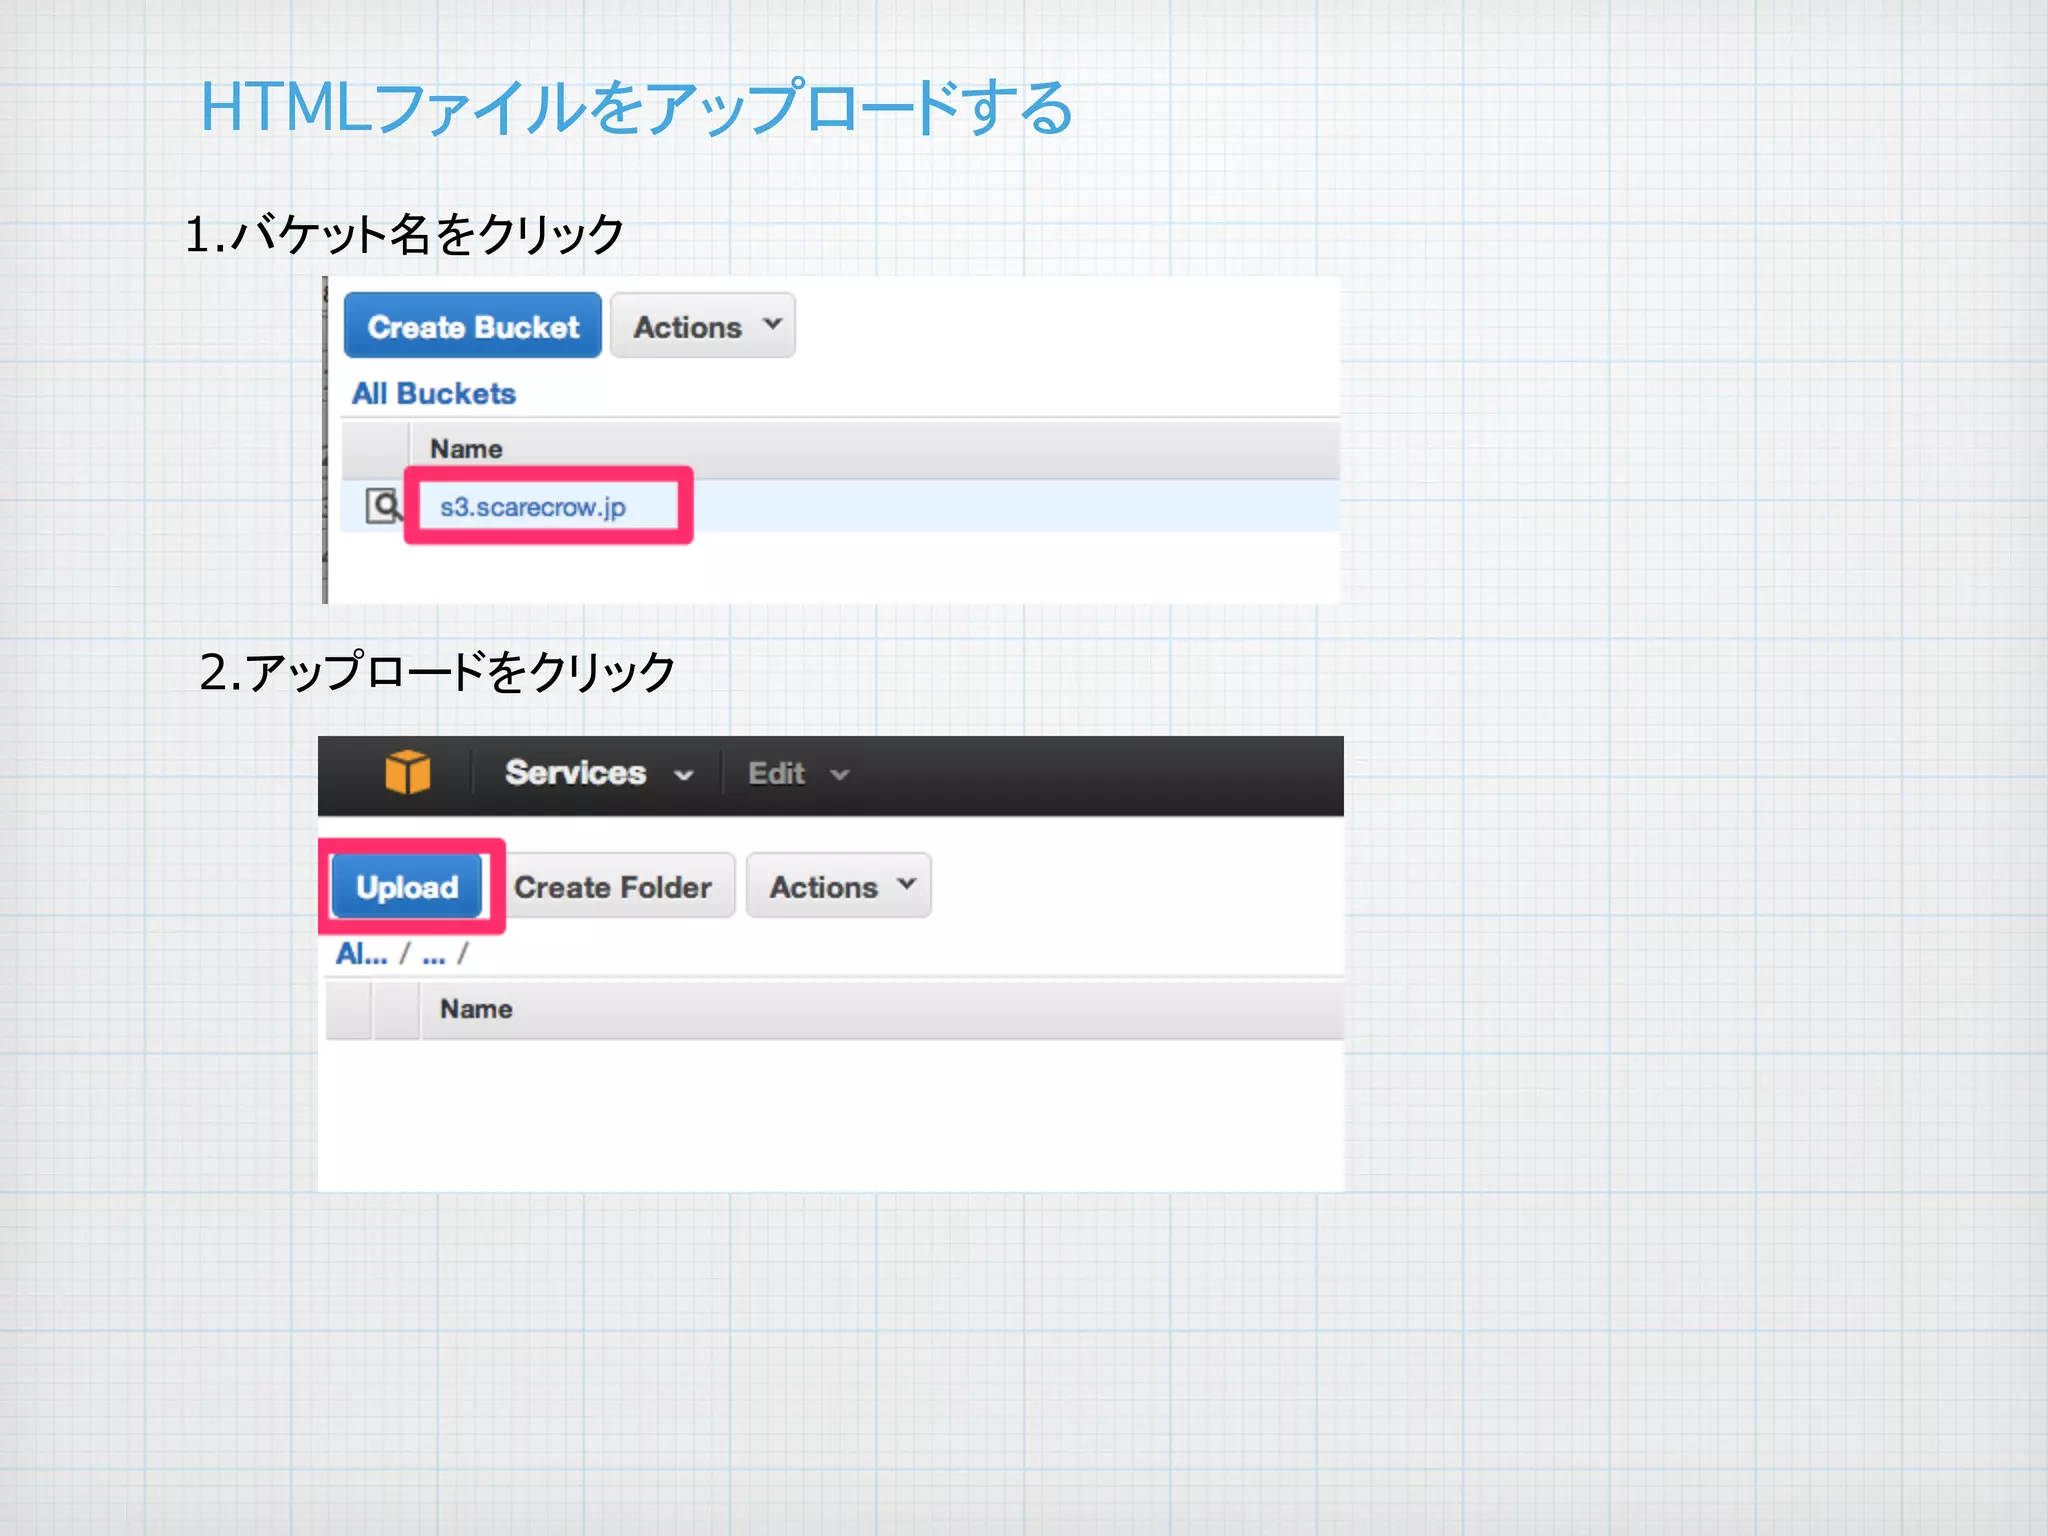
Task: Click the orange AWS cube logo
Action: 408,773
